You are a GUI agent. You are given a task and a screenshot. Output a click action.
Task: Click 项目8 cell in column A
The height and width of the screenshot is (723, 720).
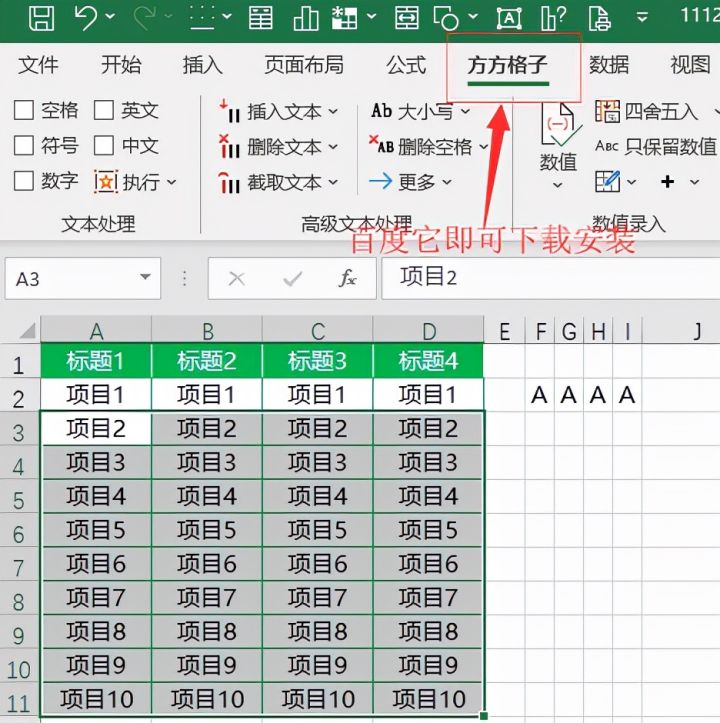coord(96,631)
